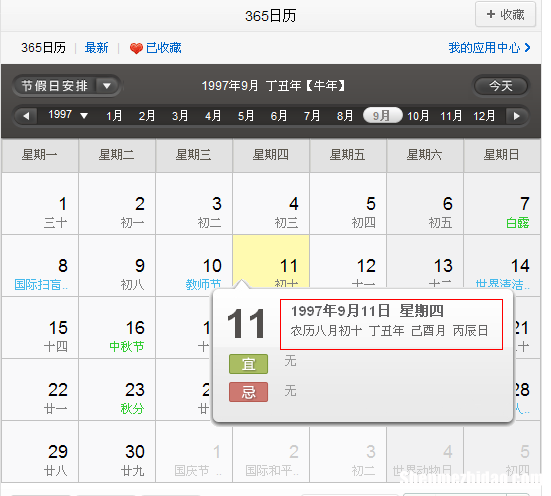
Task: Select September 9 初八 cell
Action: [117, 265]
